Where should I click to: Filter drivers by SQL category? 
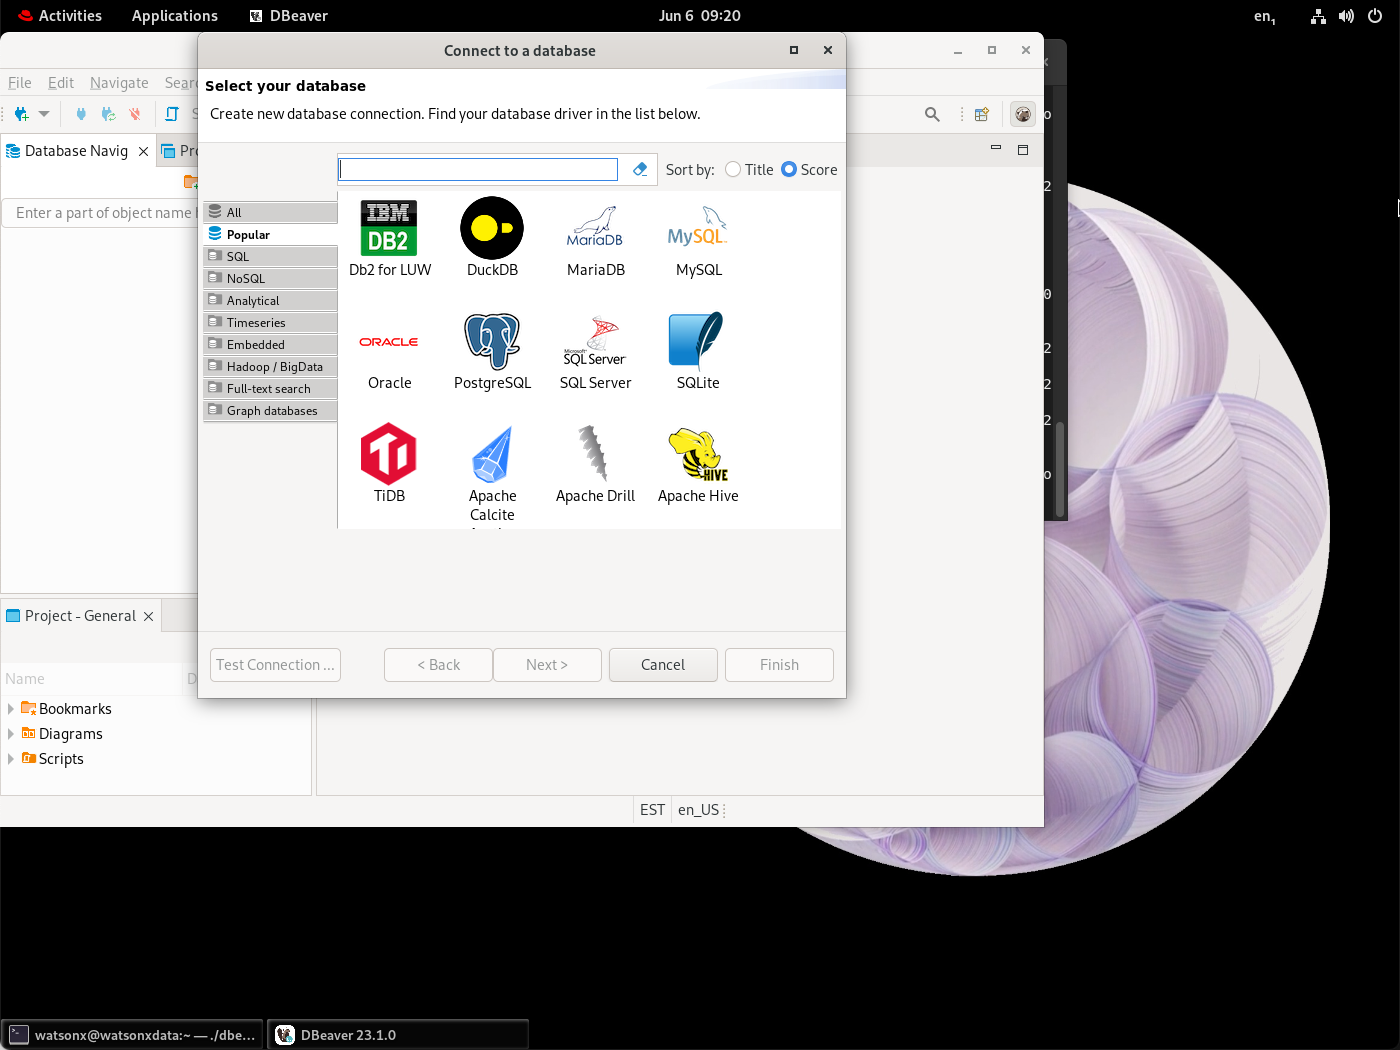[x=270, y=256]
